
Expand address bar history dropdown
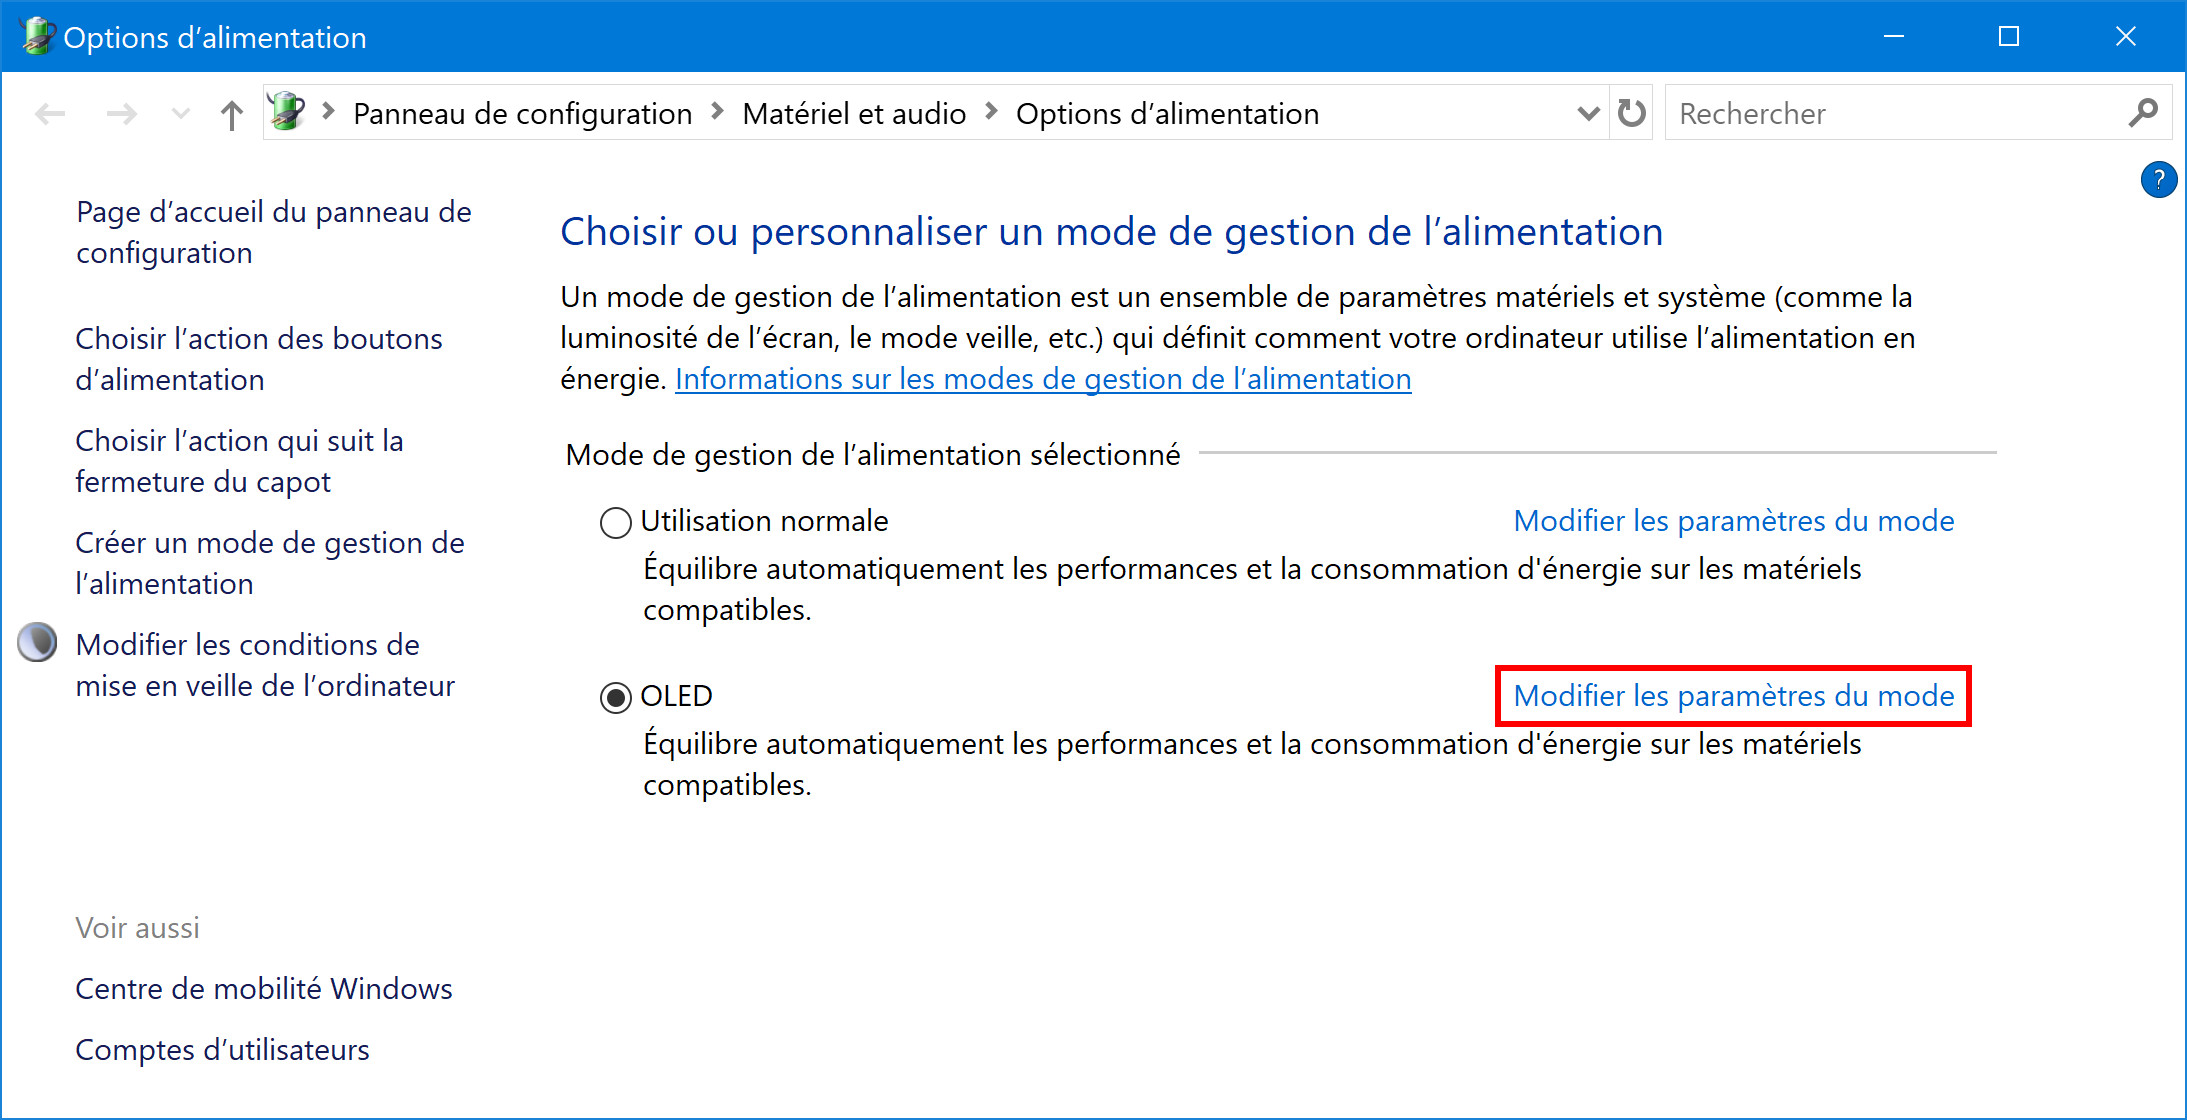coord(1588,113)
